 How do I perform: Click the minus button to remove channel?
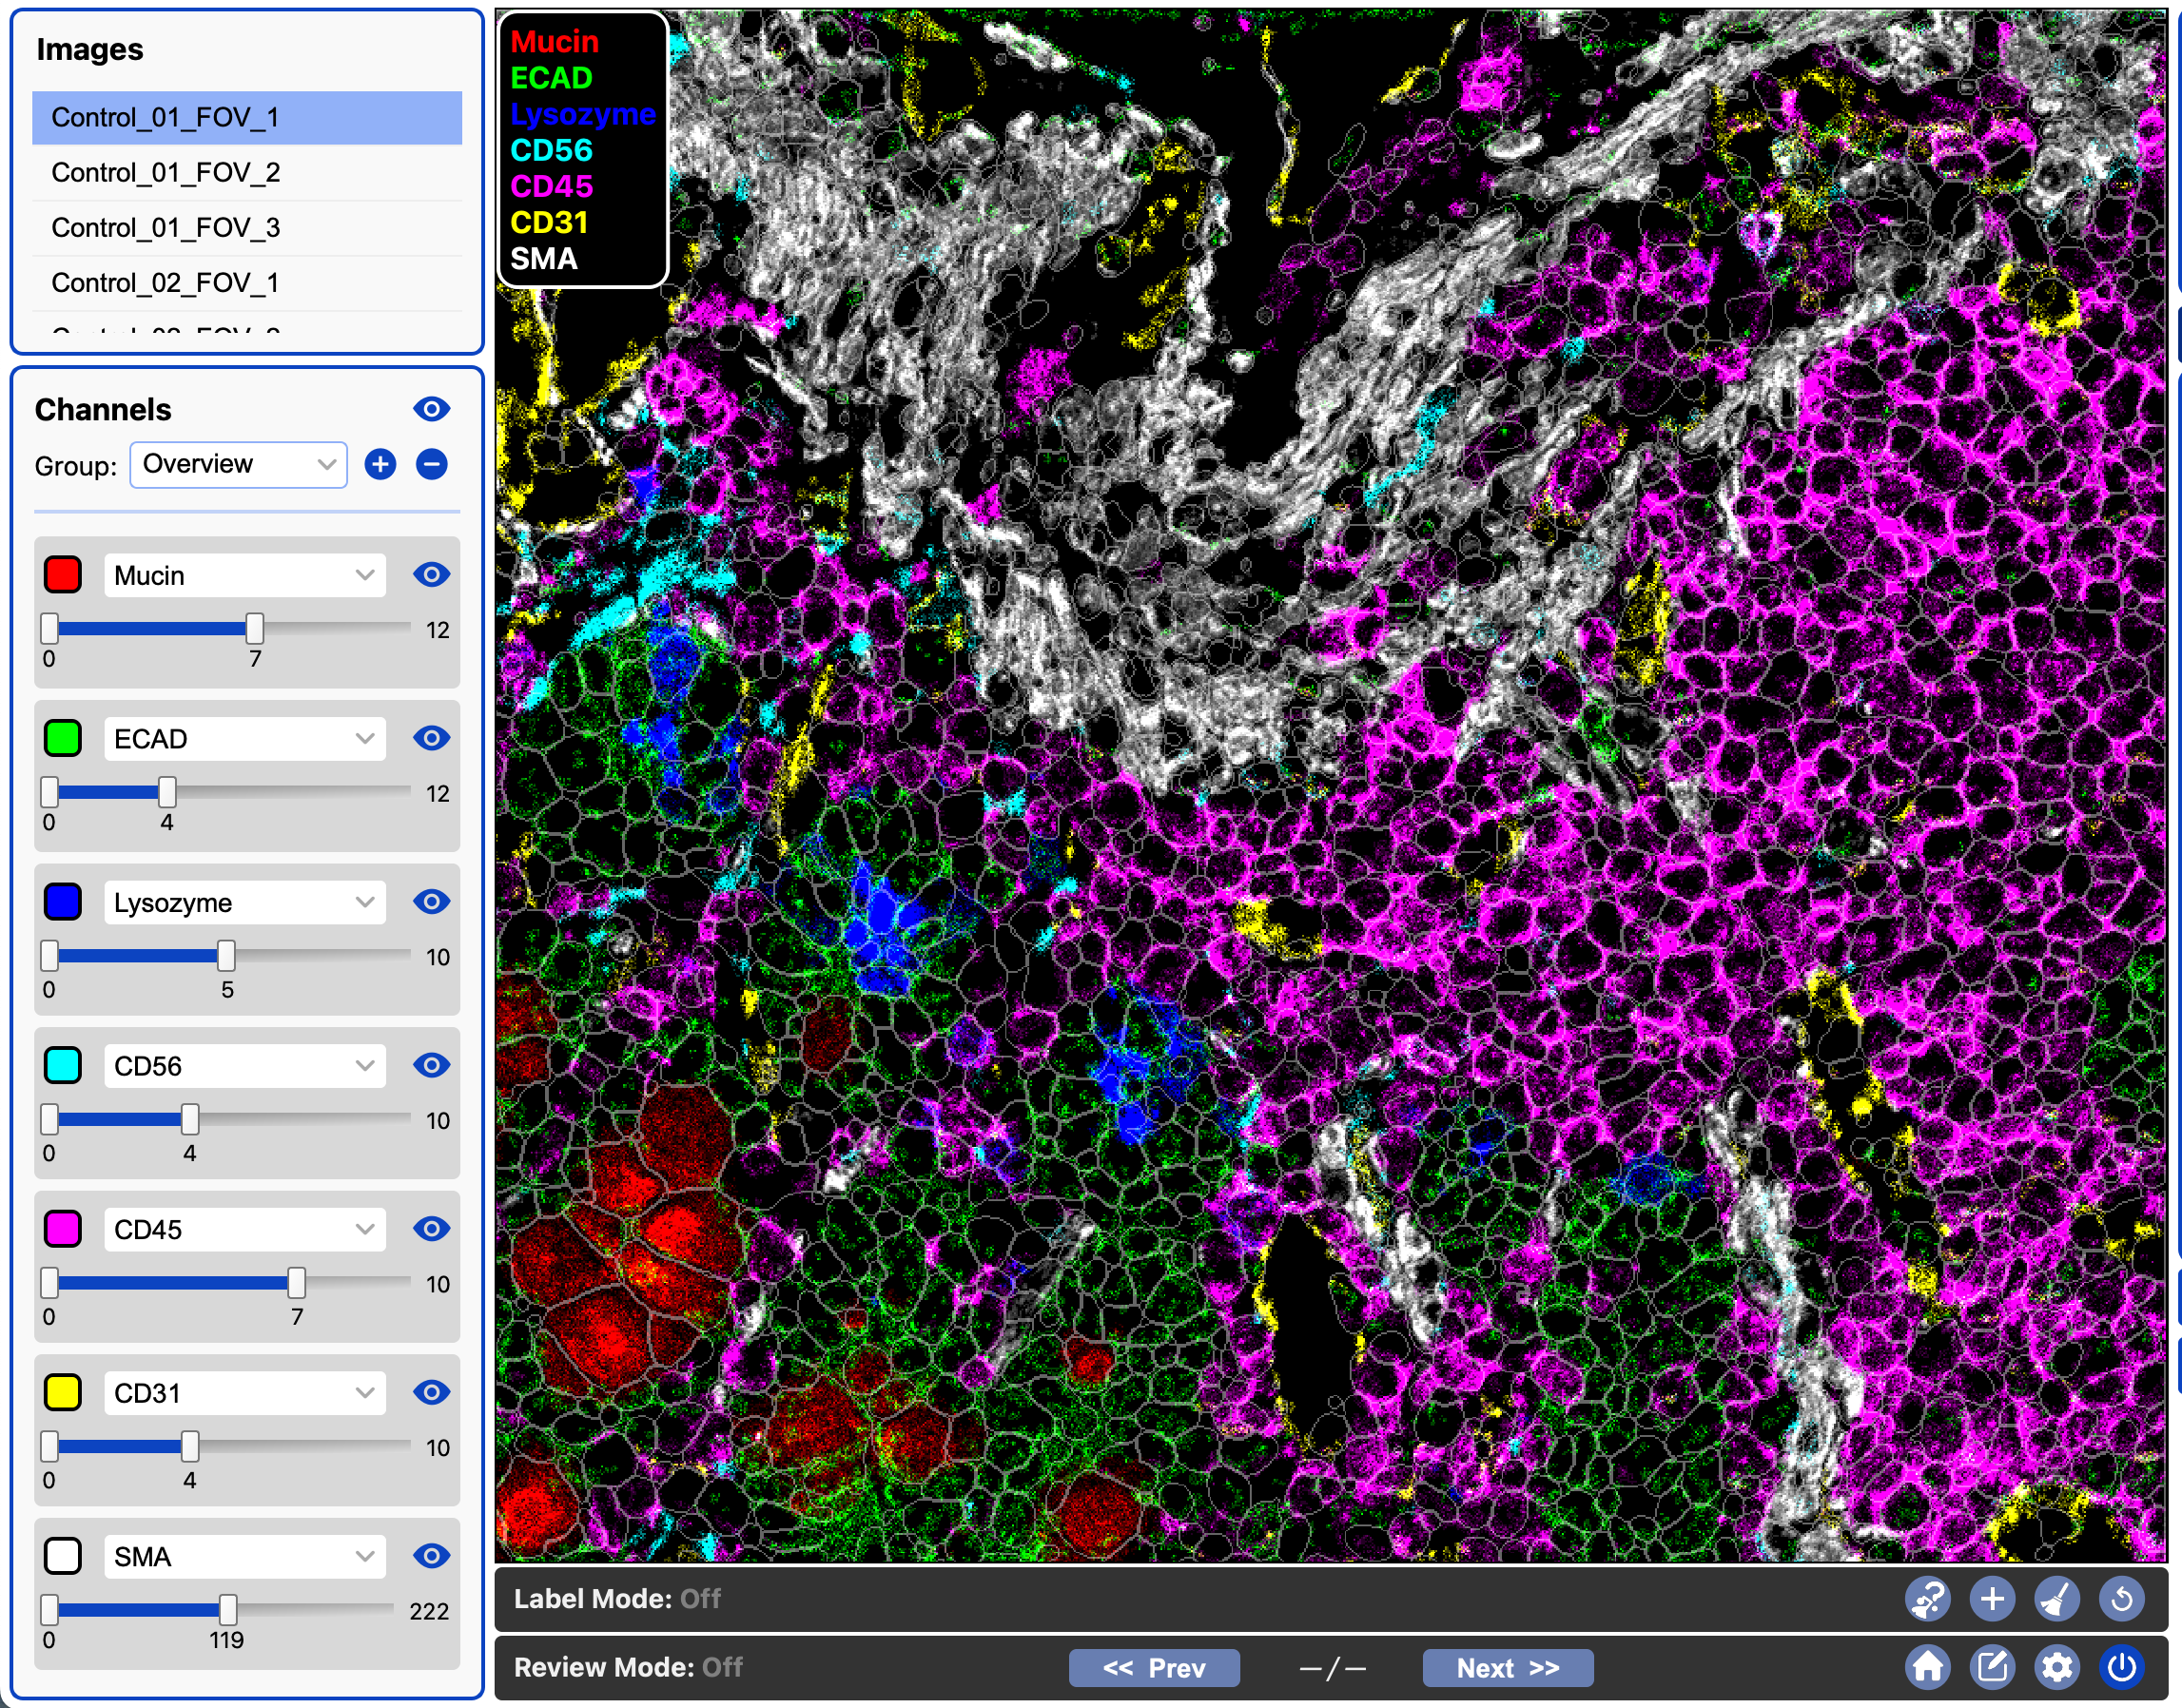[431, 465]
